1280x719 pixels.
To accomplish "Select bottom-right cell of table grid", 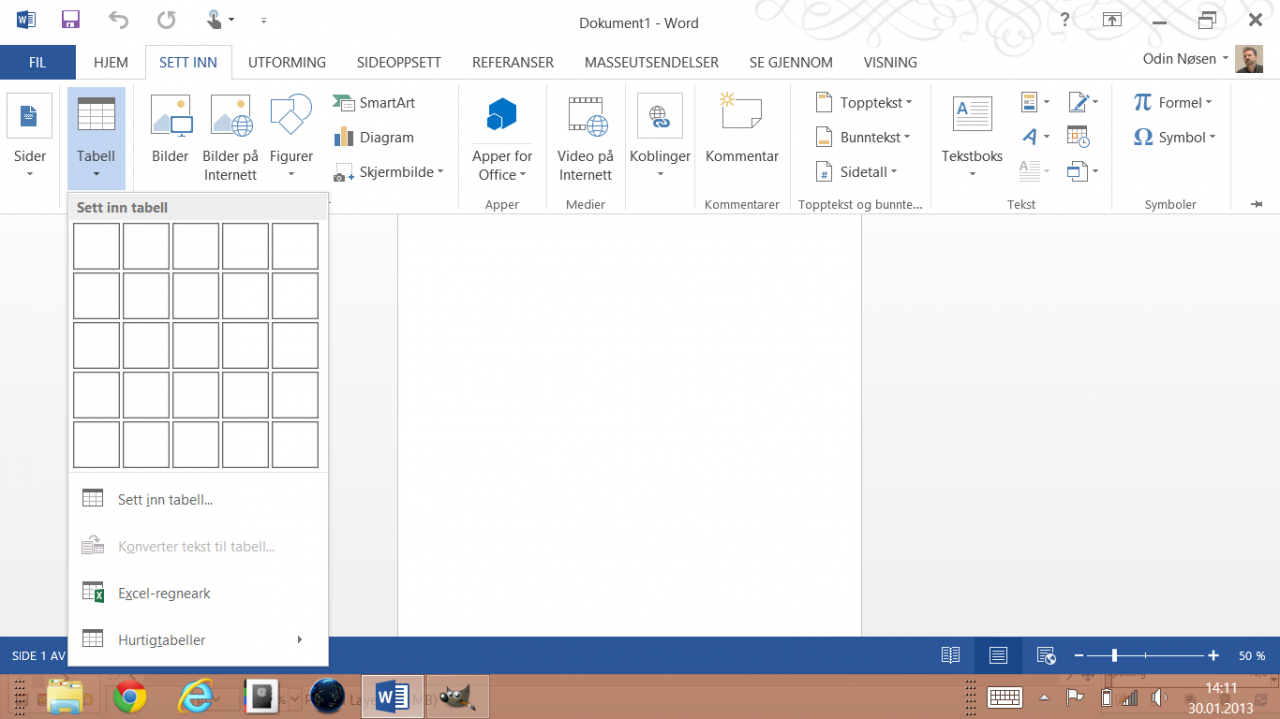I will pos(295,445).
